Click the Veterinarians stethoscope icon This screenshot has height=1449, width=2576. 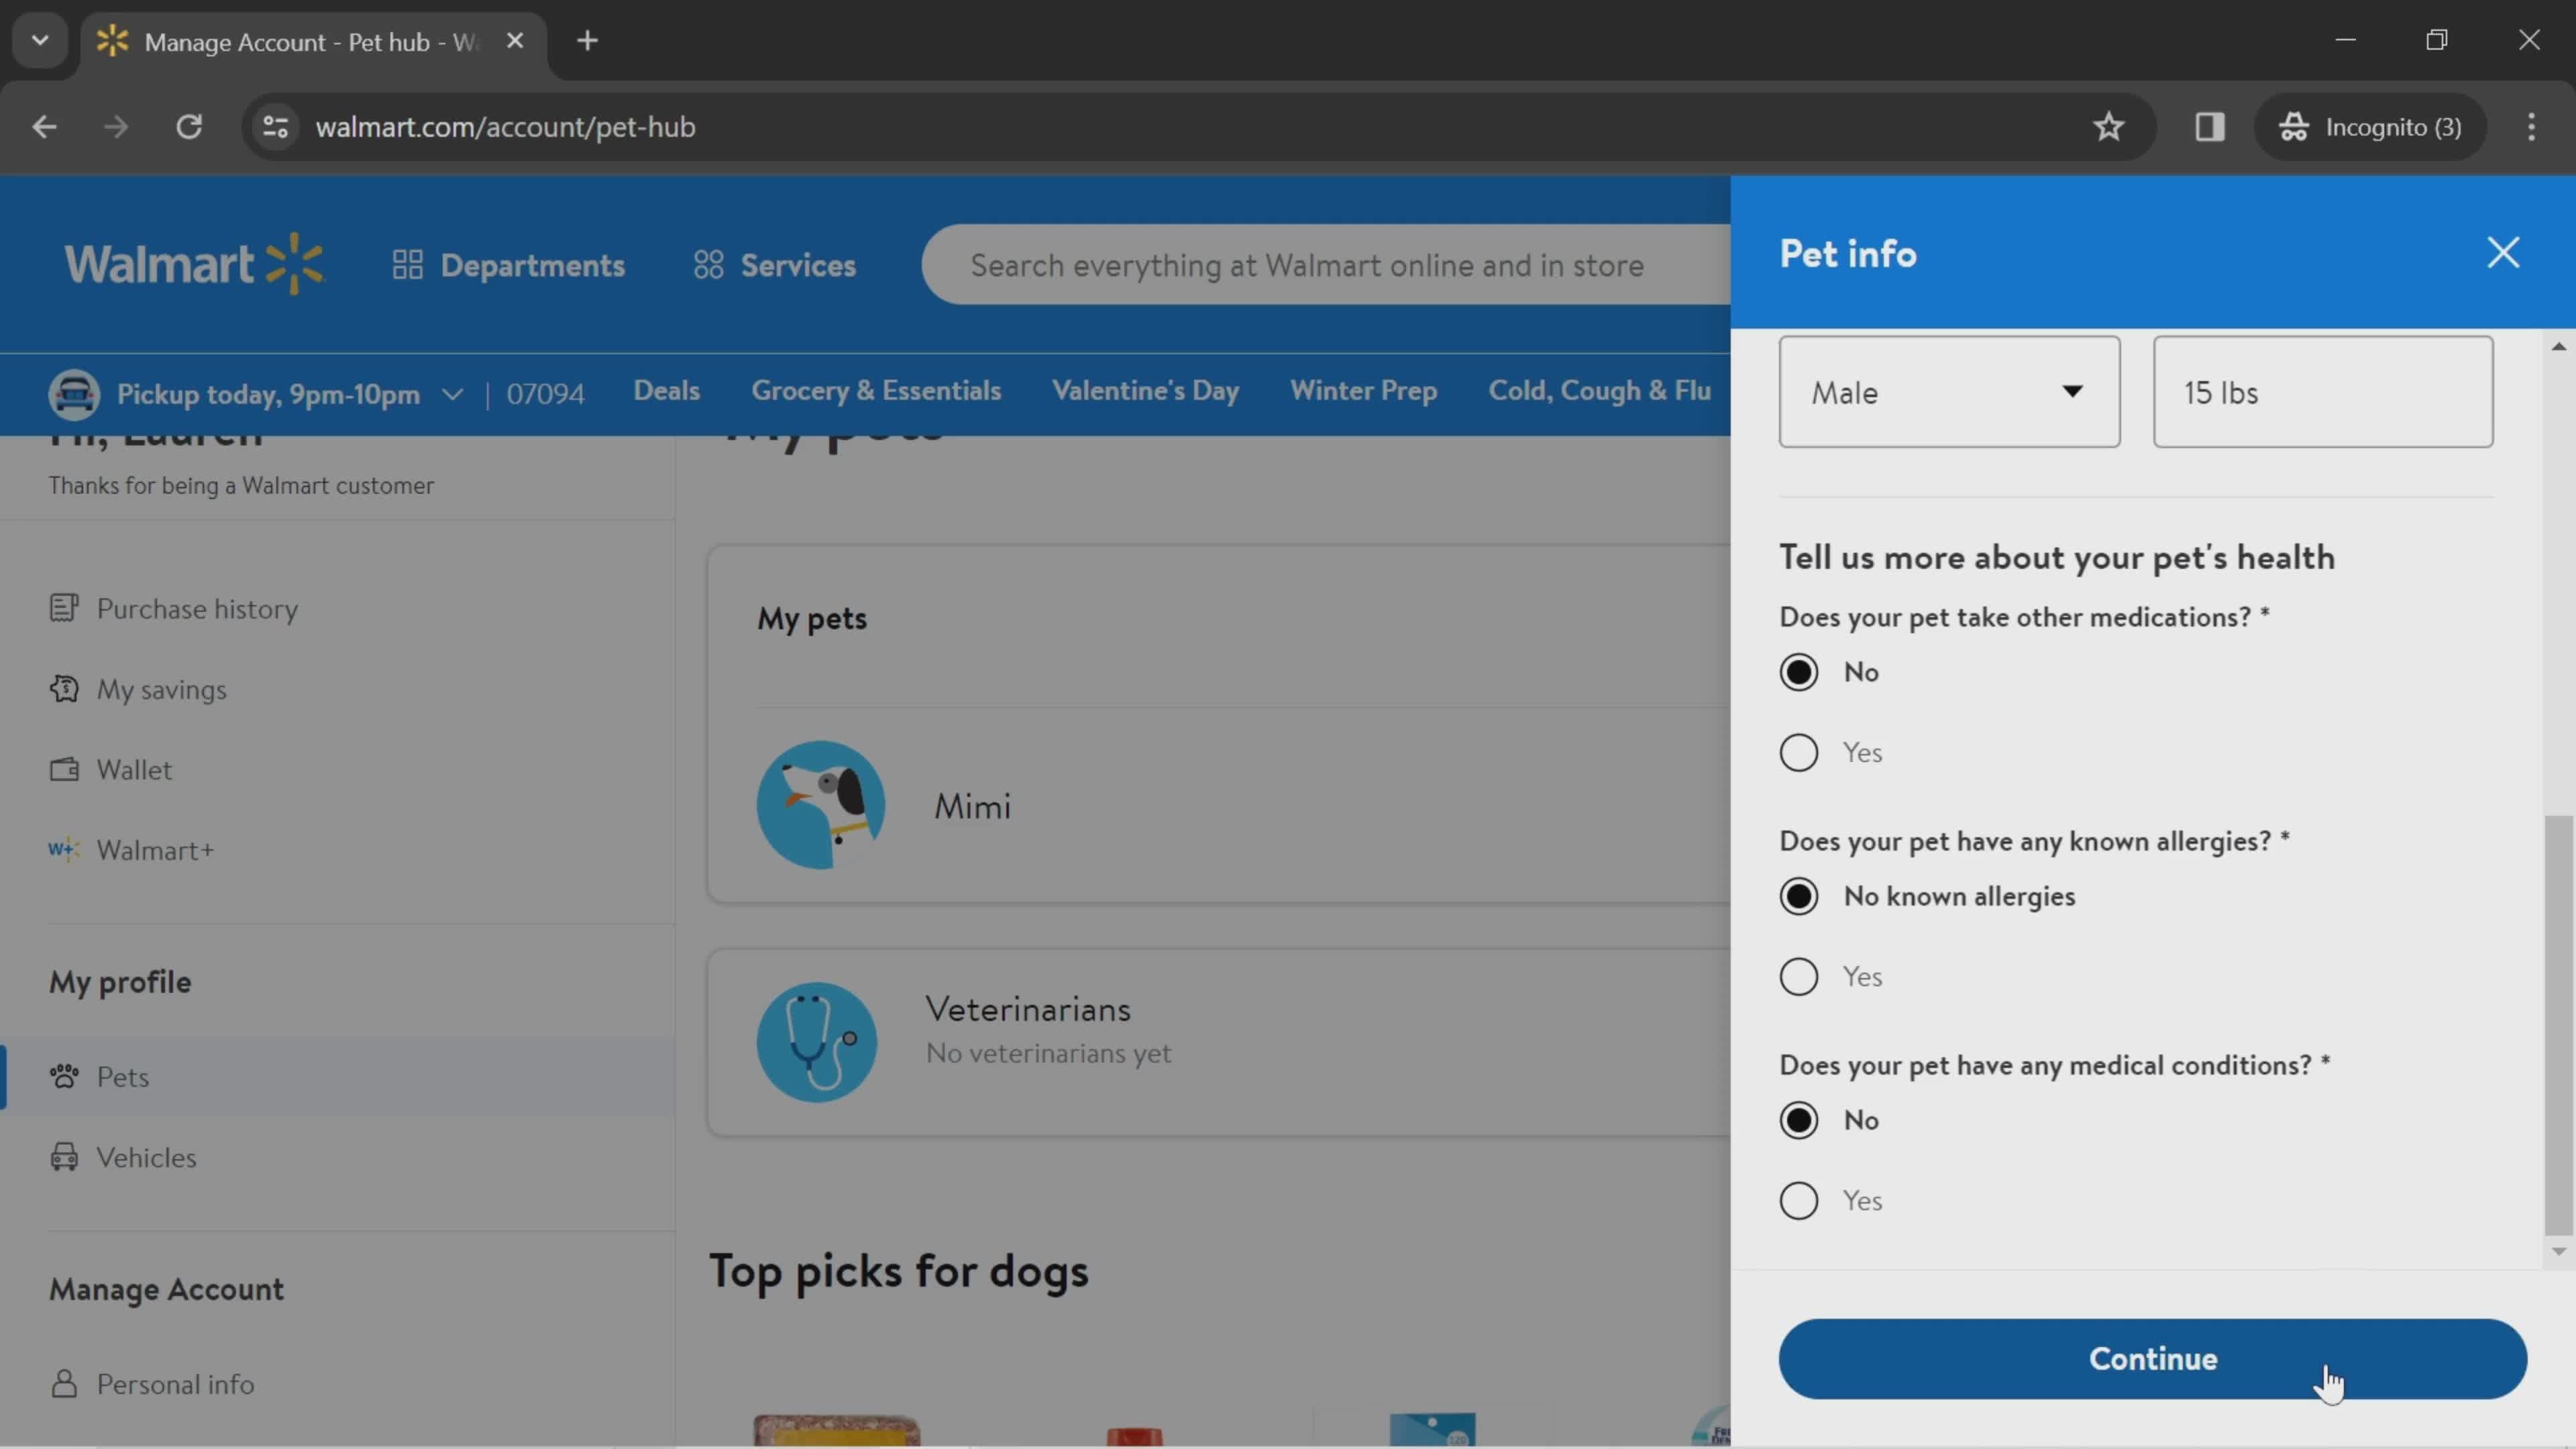point(816,1042)
